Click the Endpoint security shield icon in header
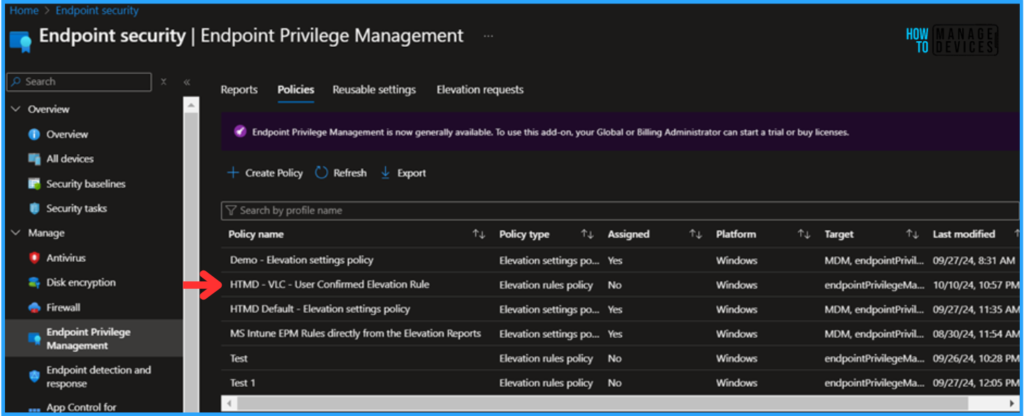The height and width of the screenshot is (416, 1024). [x=20, y=40]
